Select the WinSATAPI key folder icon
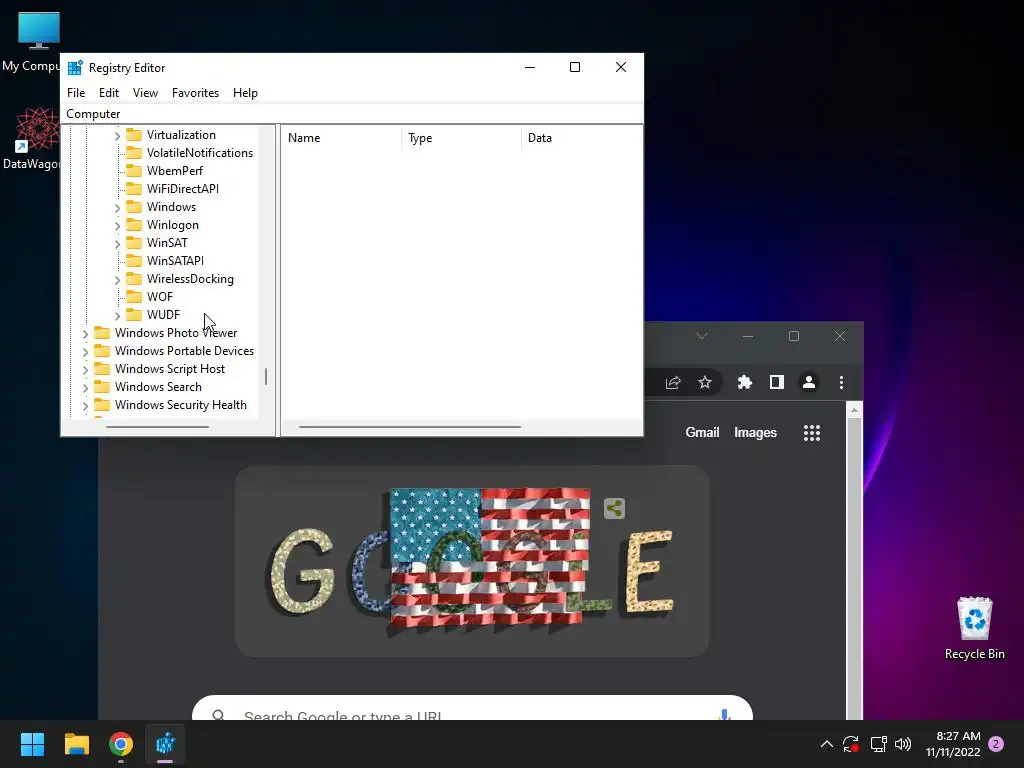 pyautogui.click(x=134, y=261)
